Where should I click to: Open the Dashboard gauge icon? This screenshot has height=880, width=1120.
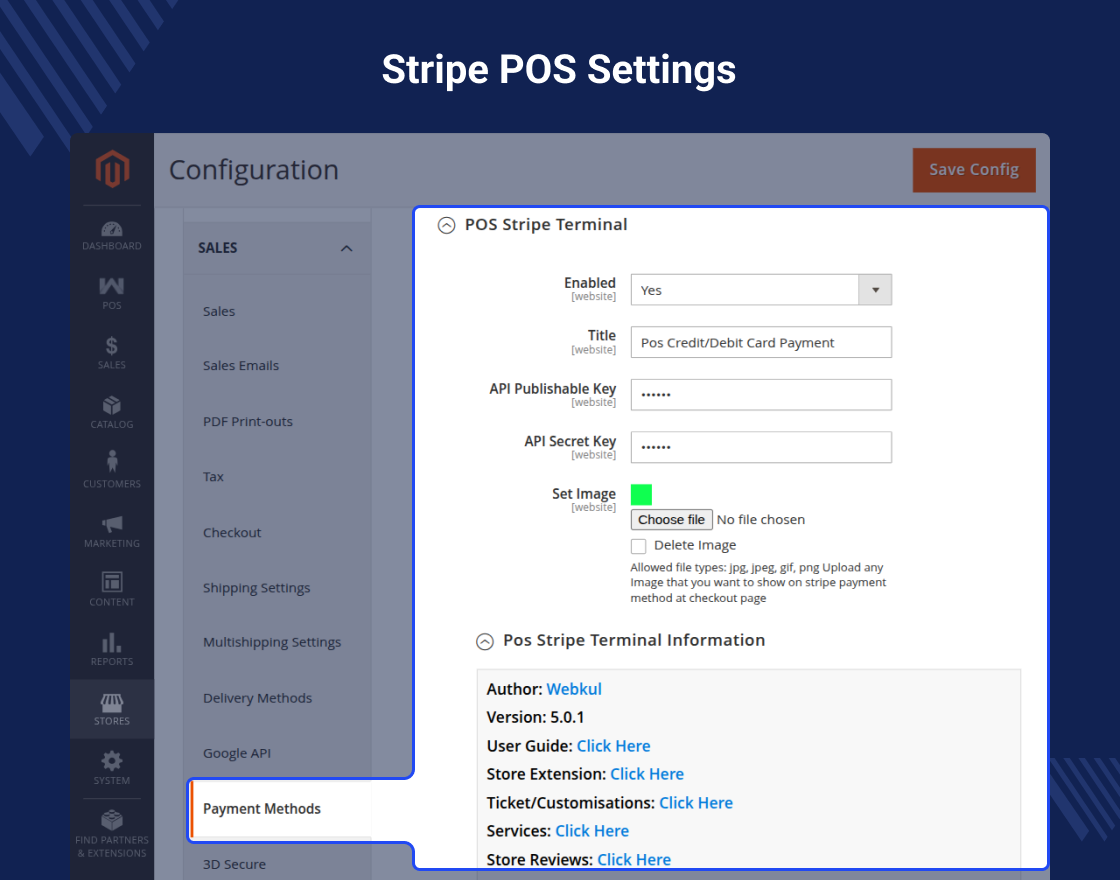coord(111,229)
